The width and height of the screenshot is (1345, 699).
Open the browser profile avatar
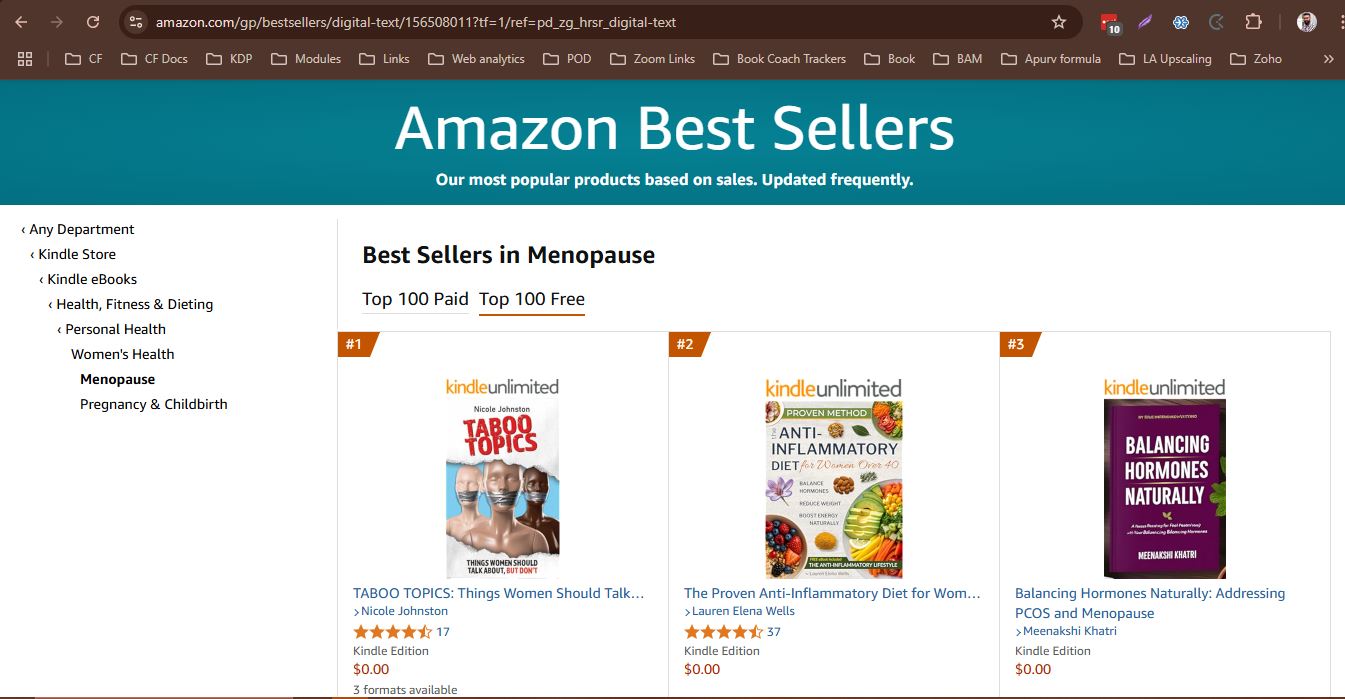(x=1306, y=22)
